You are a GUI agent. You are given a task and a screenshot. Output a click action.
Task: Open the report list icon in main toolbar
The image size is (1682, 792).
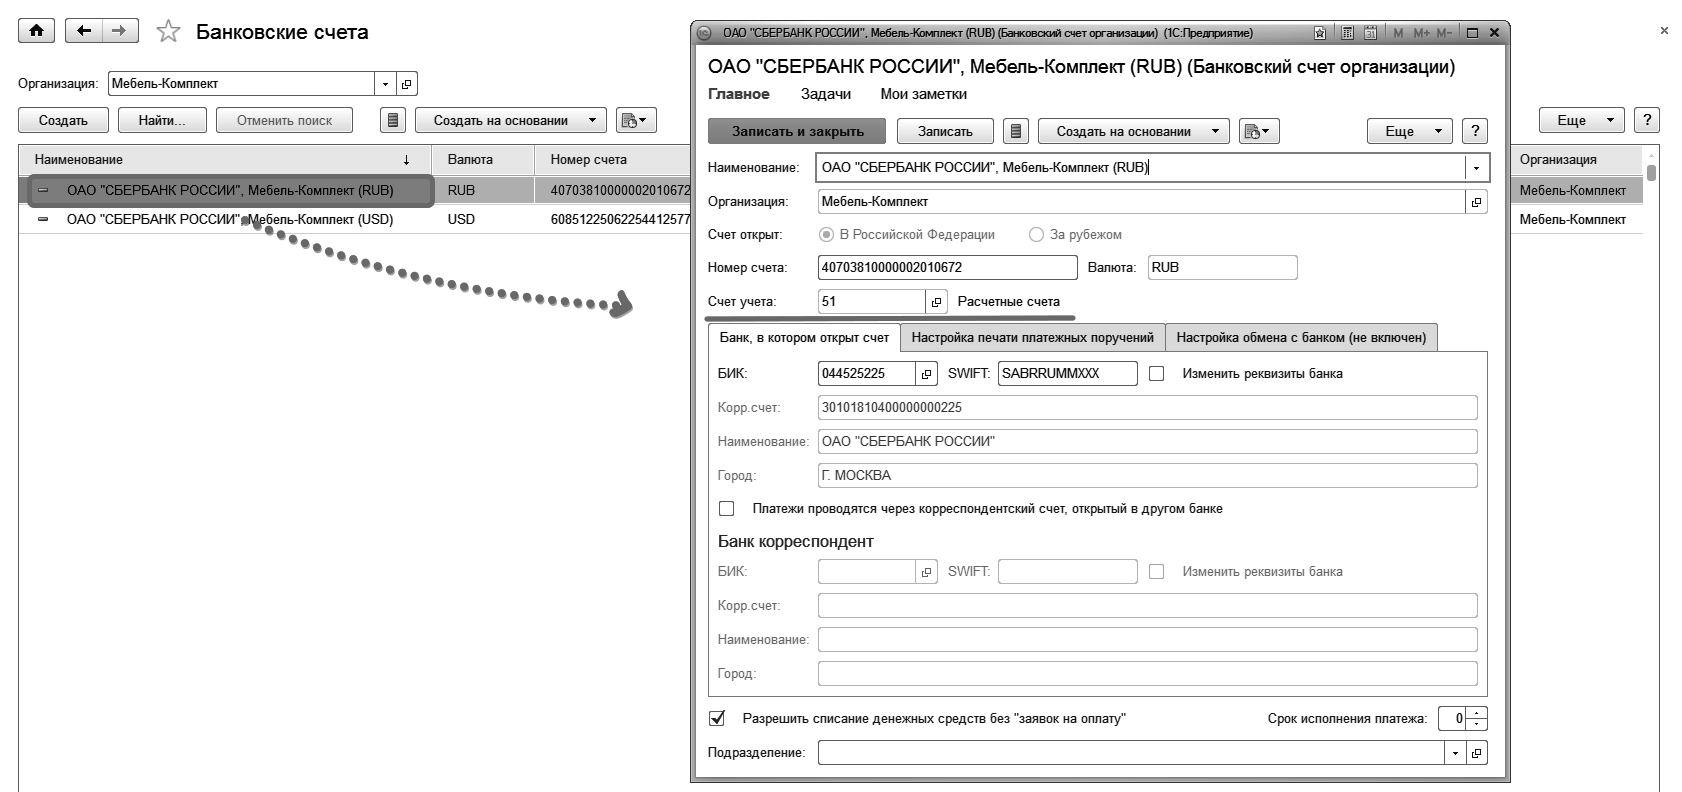click(394, 120)
